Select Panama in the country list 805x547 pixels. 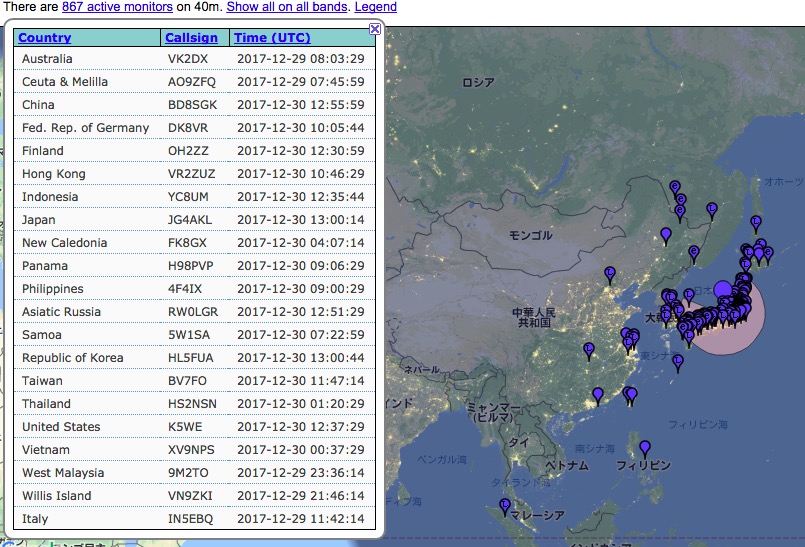pos(45,266)
